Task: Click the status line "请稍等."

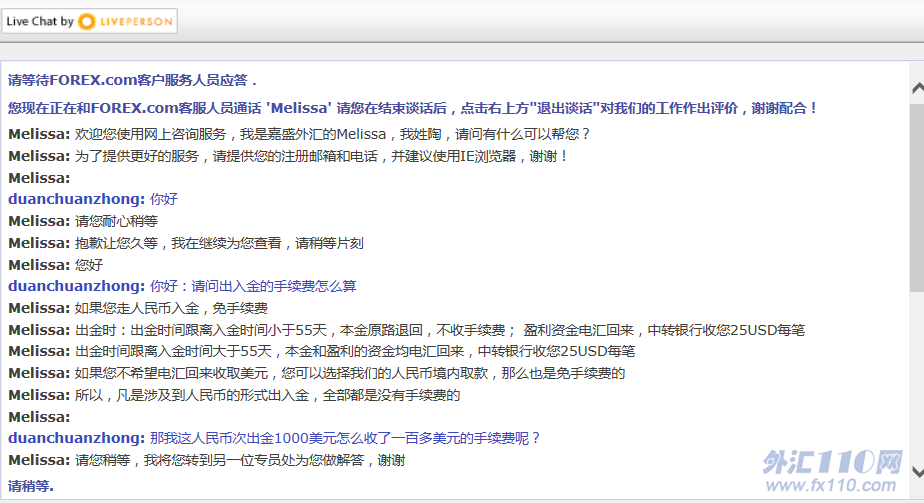Action: (31, 486)
